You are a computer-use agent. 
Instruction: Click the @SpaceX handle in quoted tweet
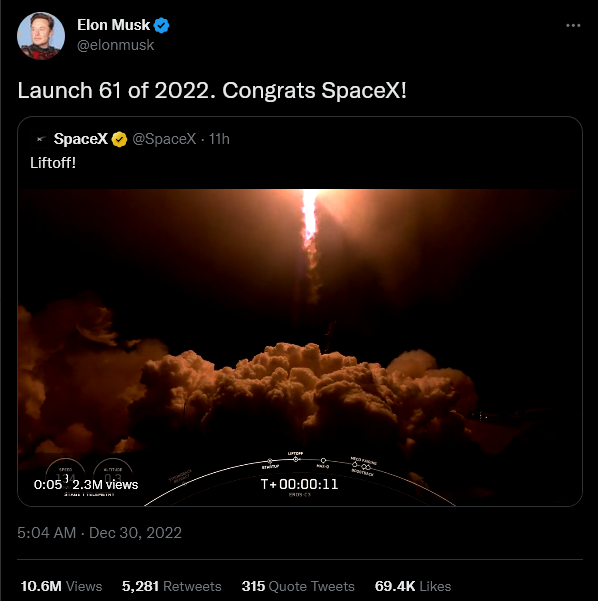coord(164,139)
